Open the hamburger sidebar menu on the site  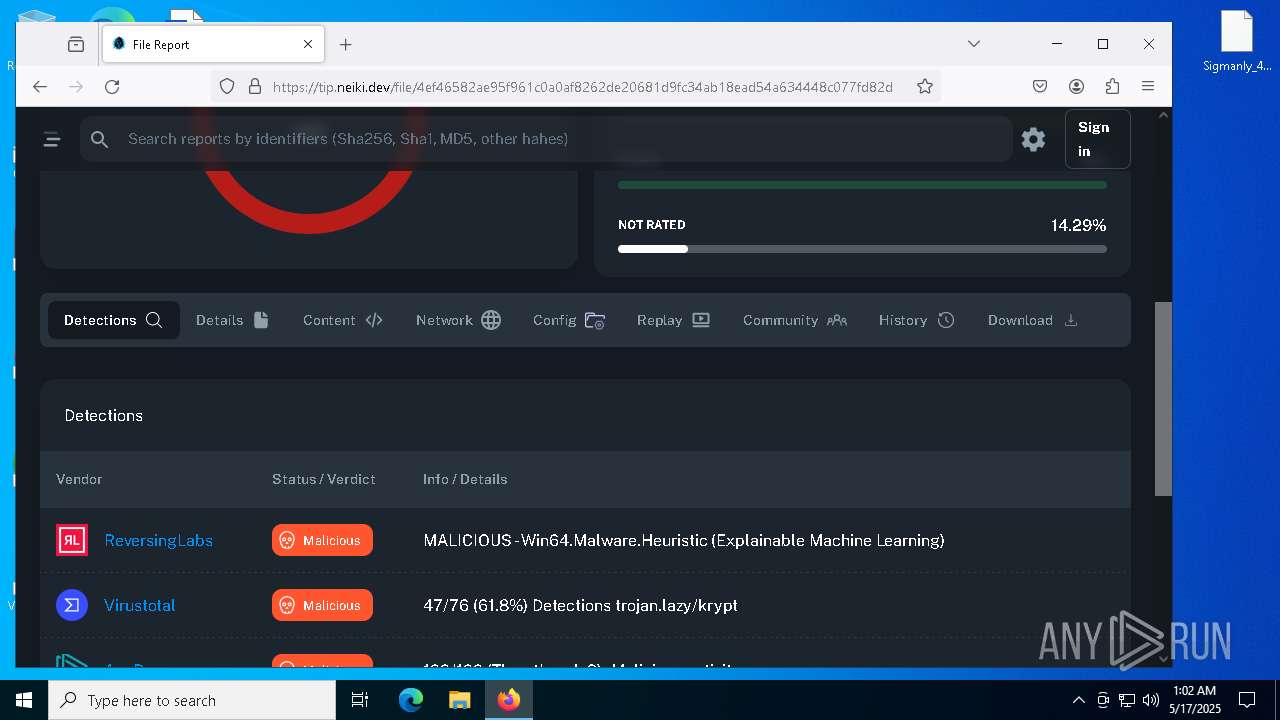52,140
